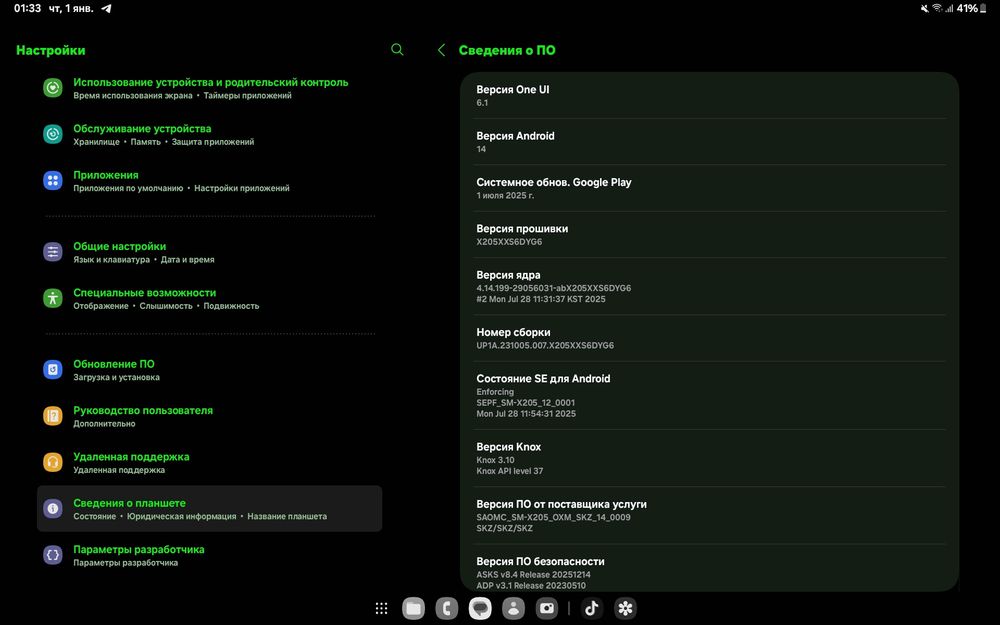This screenshot has height=625, width=1000.
Task: Tap the Сведения о ПО title
Action: click(507, 50)
